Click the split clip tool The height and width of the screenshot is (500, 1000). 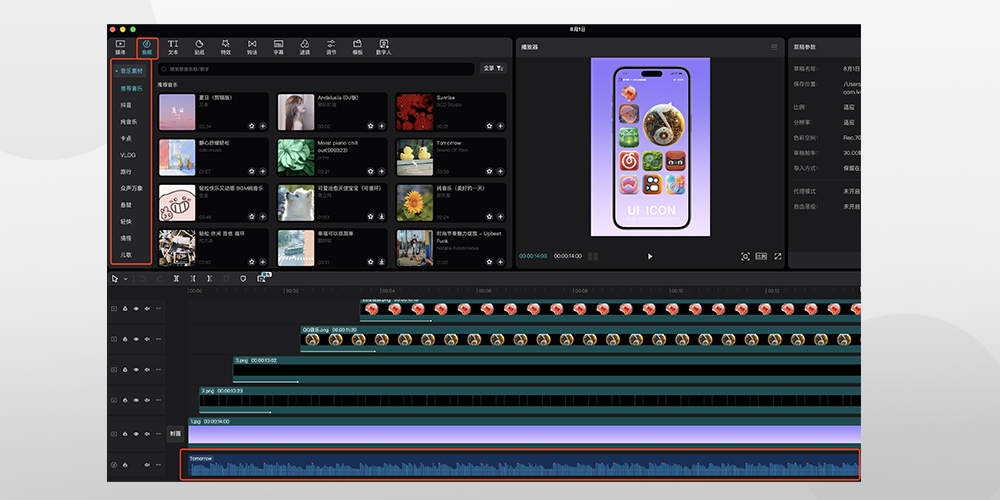(x=176, y=279)
